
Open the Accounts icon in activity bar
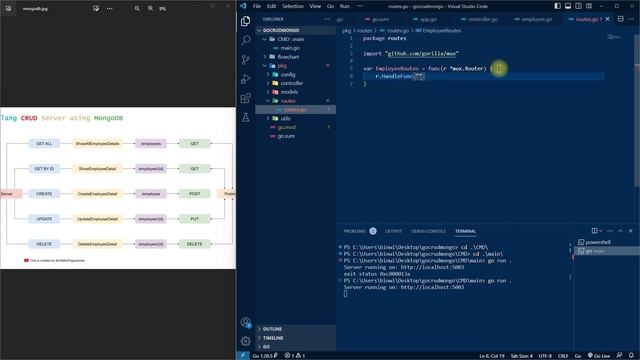point(245,322)
